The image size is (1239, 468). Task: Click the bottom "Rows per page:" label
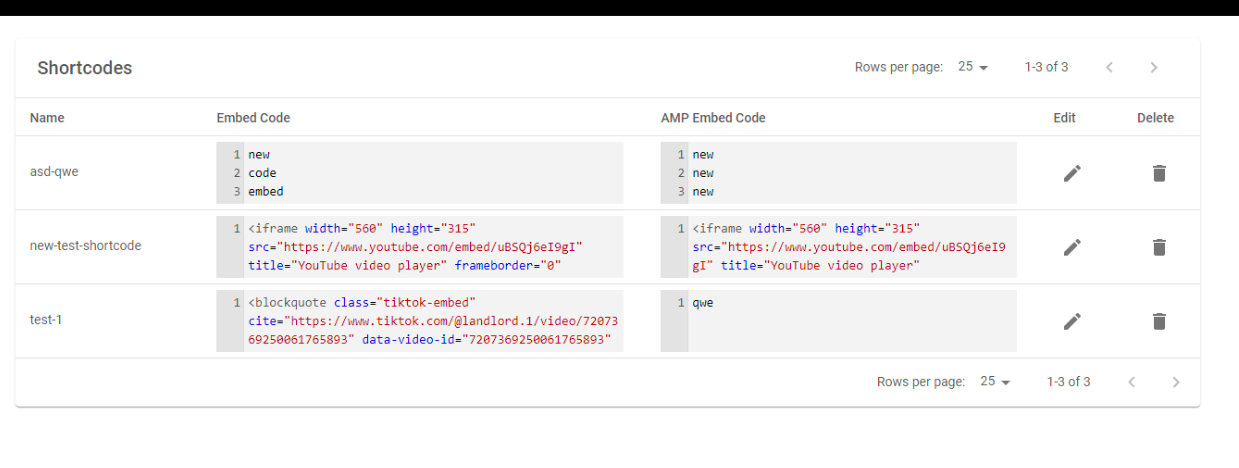point(921,382)
